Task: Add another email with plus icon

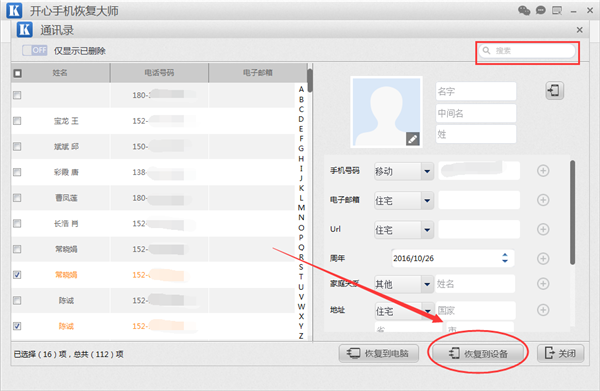Action: tap(543, 200)
